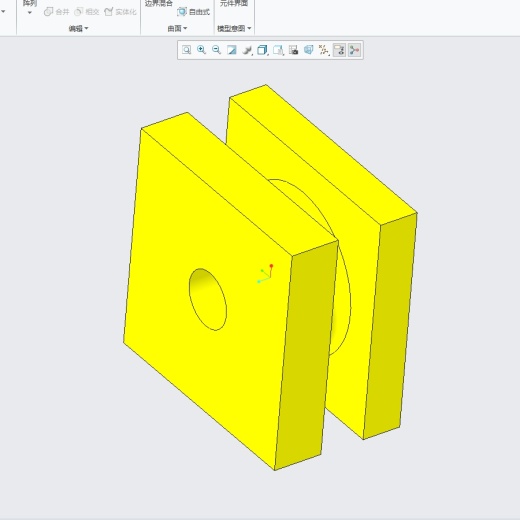This screenshot has width=520, height=520.
Task: Click the 边界混合 boundary blend button
Action: click(x=159, y=3)
